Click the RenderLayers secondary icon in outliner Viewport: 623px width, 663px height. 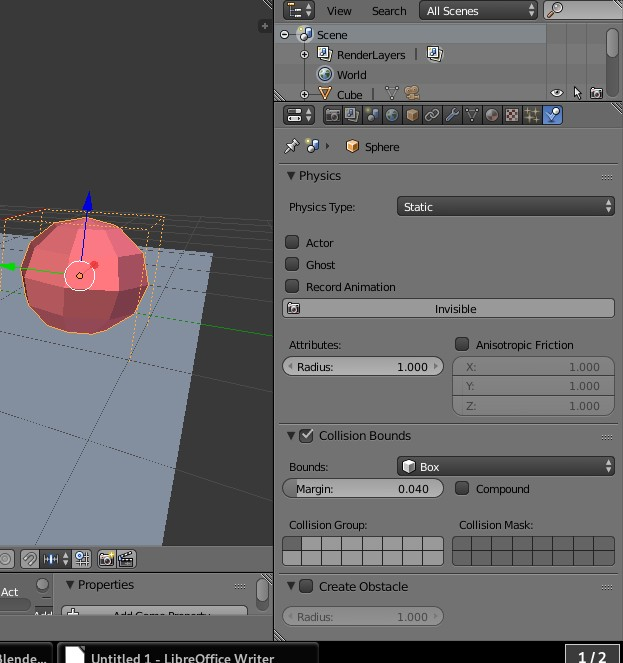point(434,54)
